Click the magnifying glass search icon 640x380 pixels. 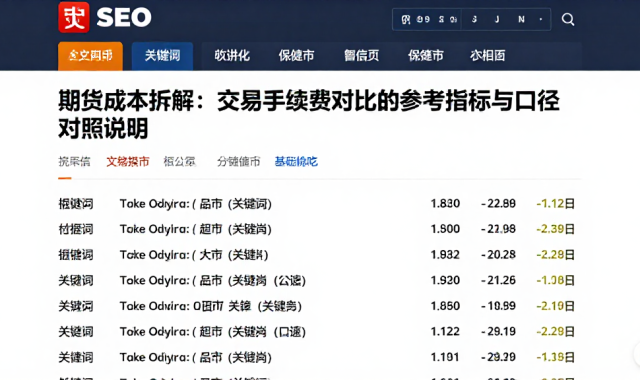568,19
